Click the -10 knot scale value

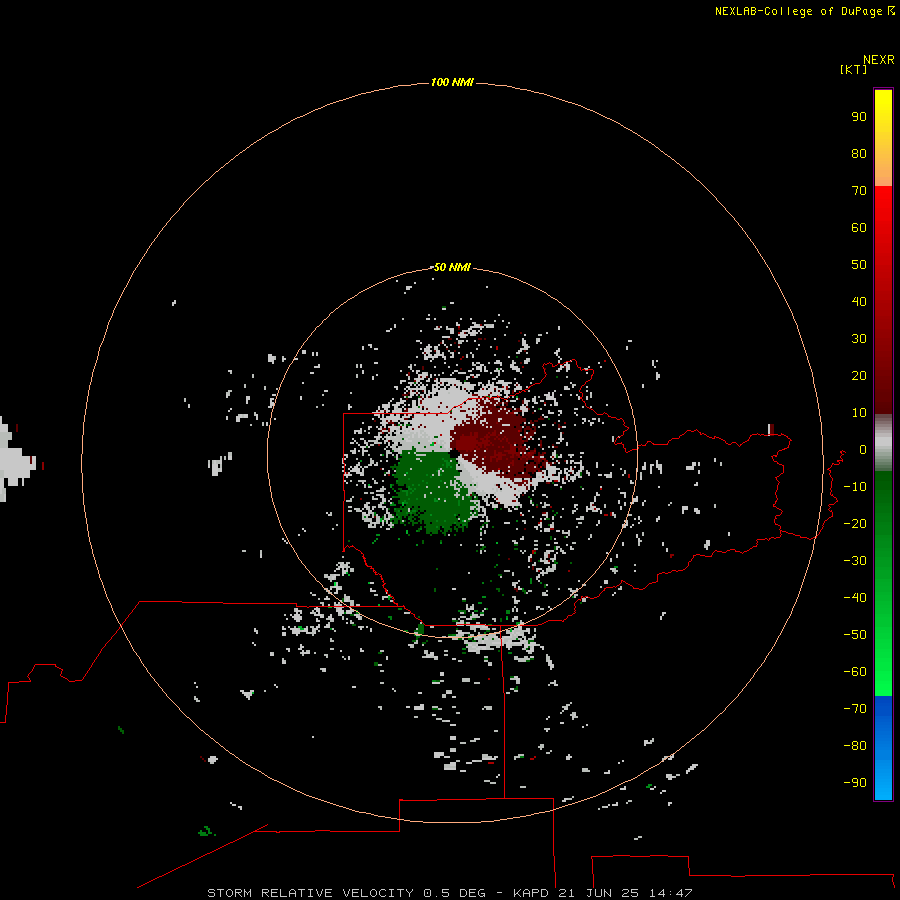coord(855,487)
